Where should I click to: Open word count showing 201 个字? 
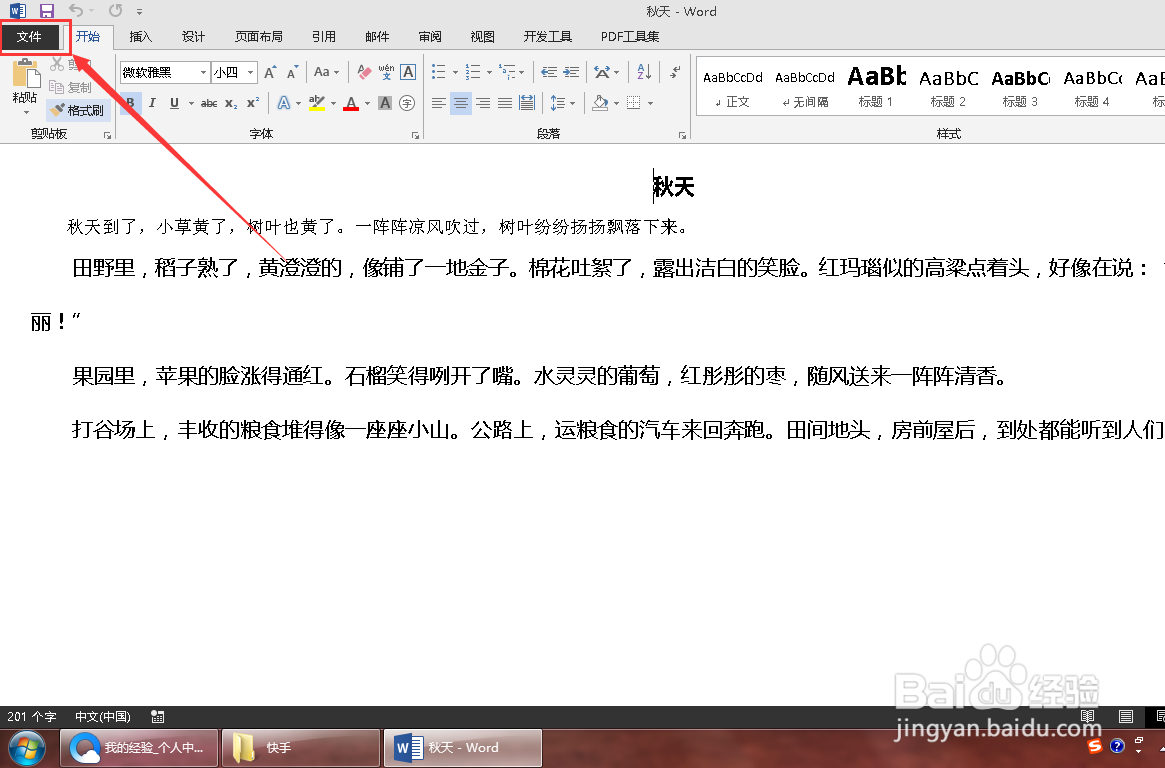(32, 717)
